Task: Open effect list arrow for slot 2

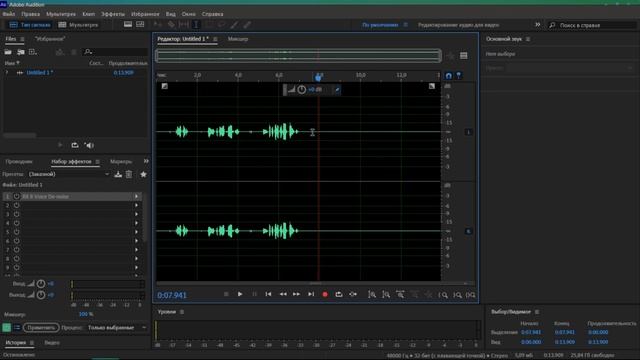Action: pyautogui.click(x=136, y=205)
